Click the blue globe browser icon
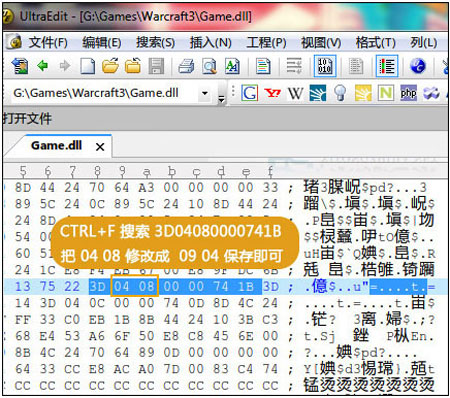Image resolution: width=450 pixels, height=398 pixels. [418, 66]
